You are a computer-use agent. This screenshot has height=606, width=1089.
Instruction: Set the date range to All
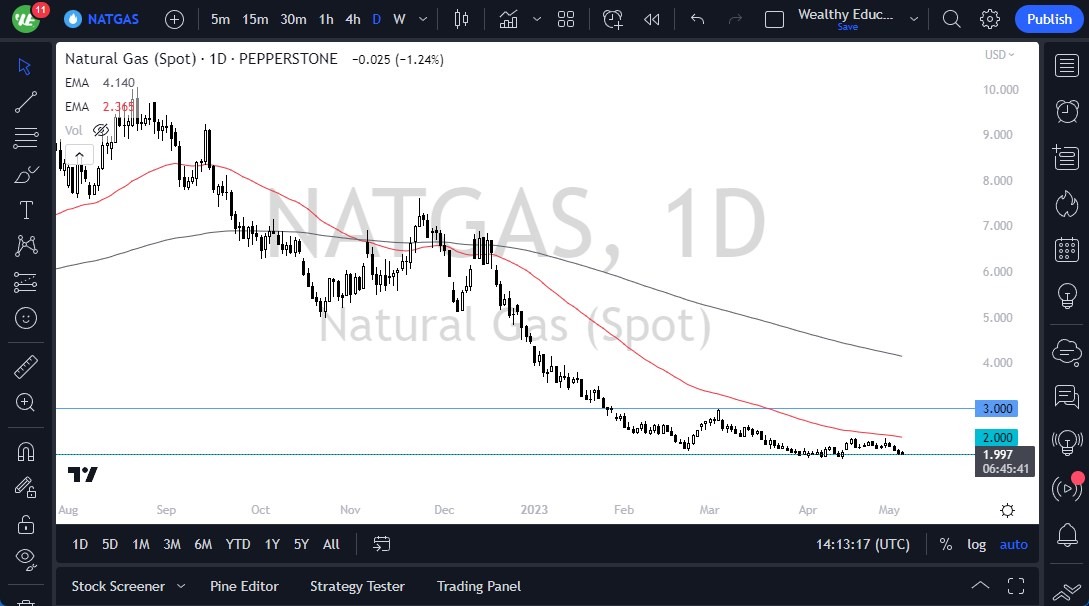point(331,544)
